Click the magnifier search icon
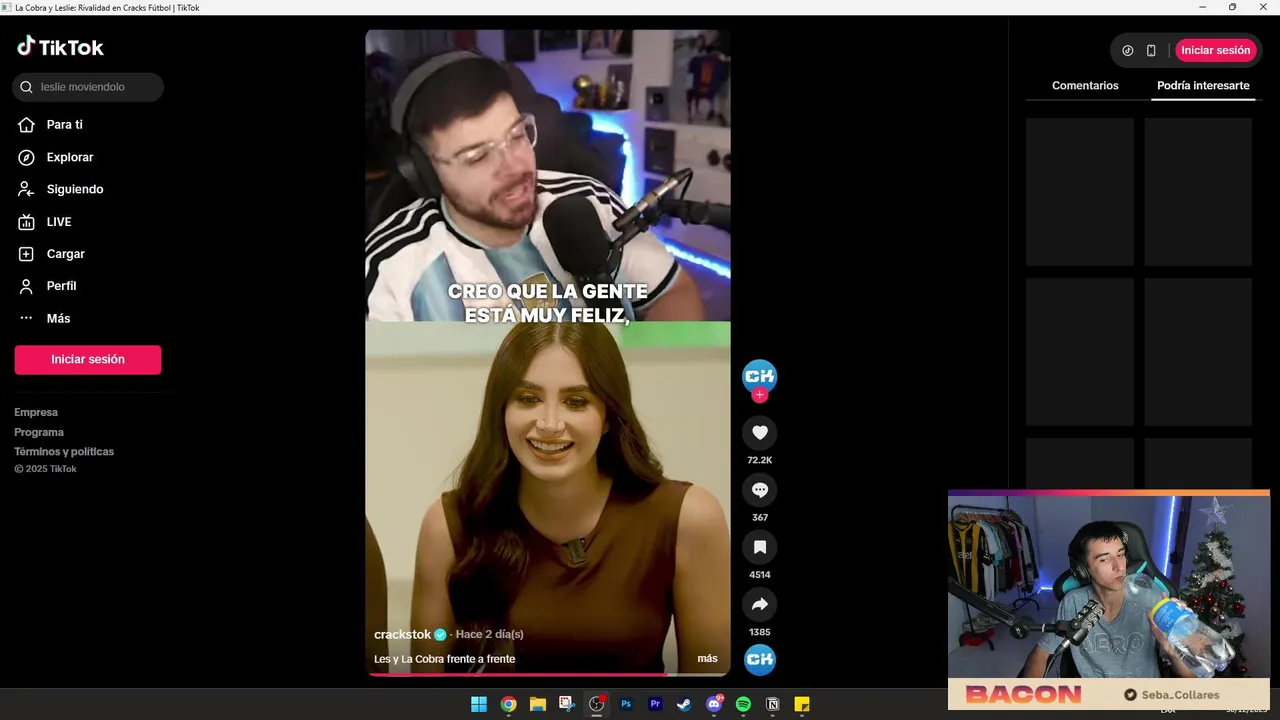This screenshot has width=1280, height=720. pos(27,87)
